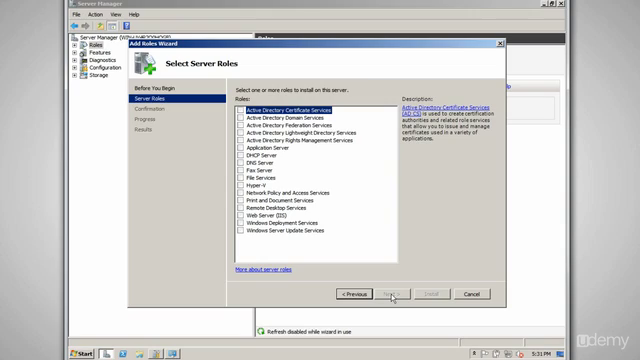This screenshot has width=640, height=360.
Task: Click the Previous button
Action: click(354, 294)
